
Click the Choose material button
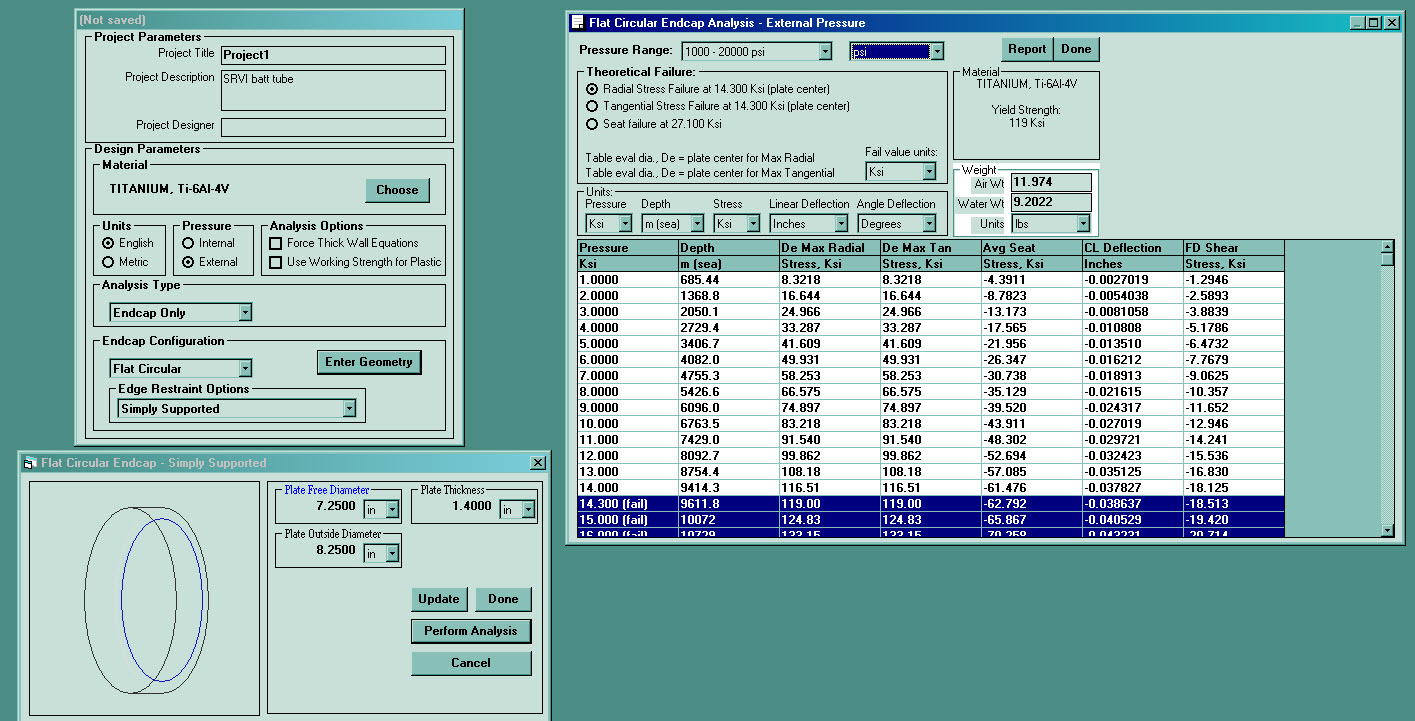click(x=397, y=190)
